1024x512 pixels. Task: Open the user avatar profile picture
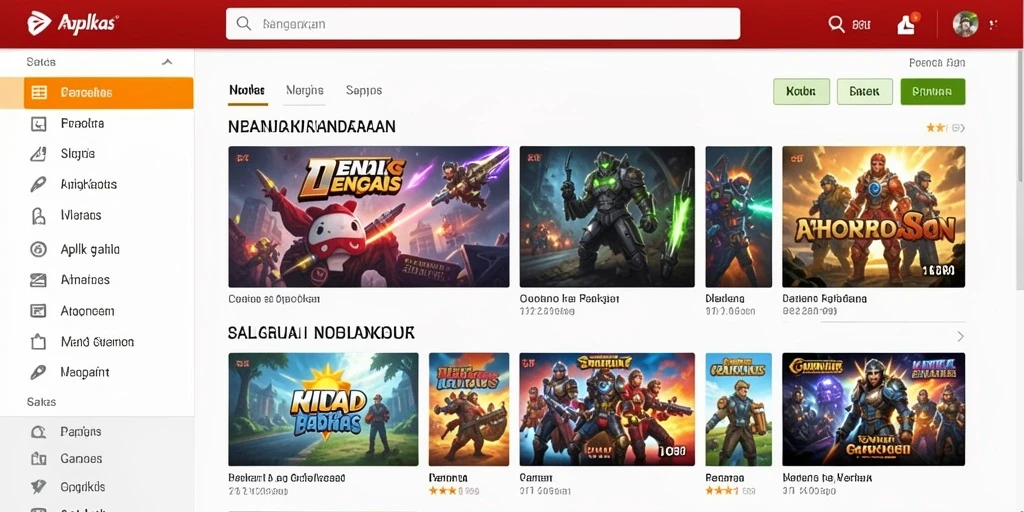click(x=965, y=24)
